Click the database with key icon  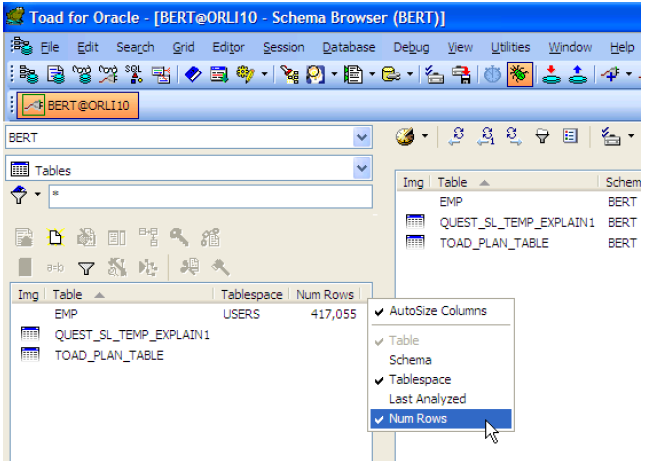click(x=391, y=74)
